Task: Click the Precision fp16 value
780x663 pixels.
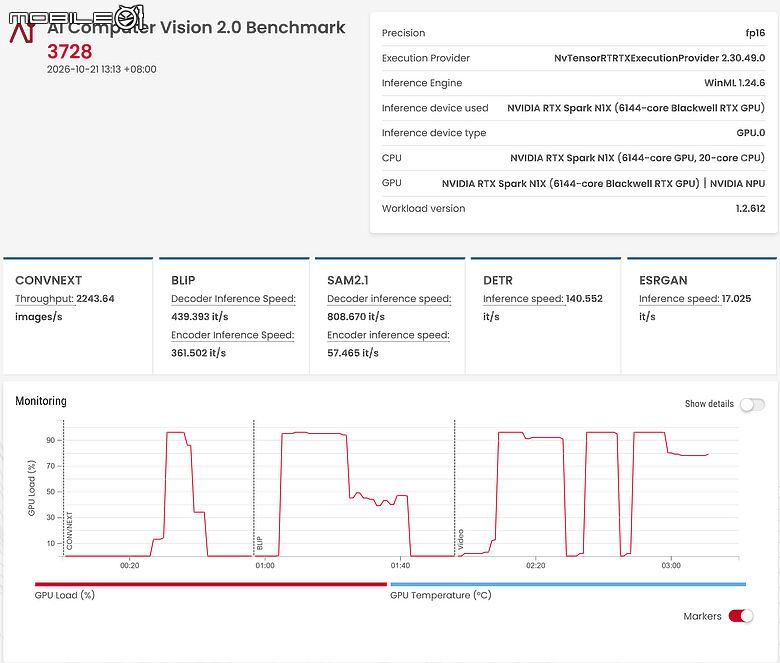Action: point(755,33)
